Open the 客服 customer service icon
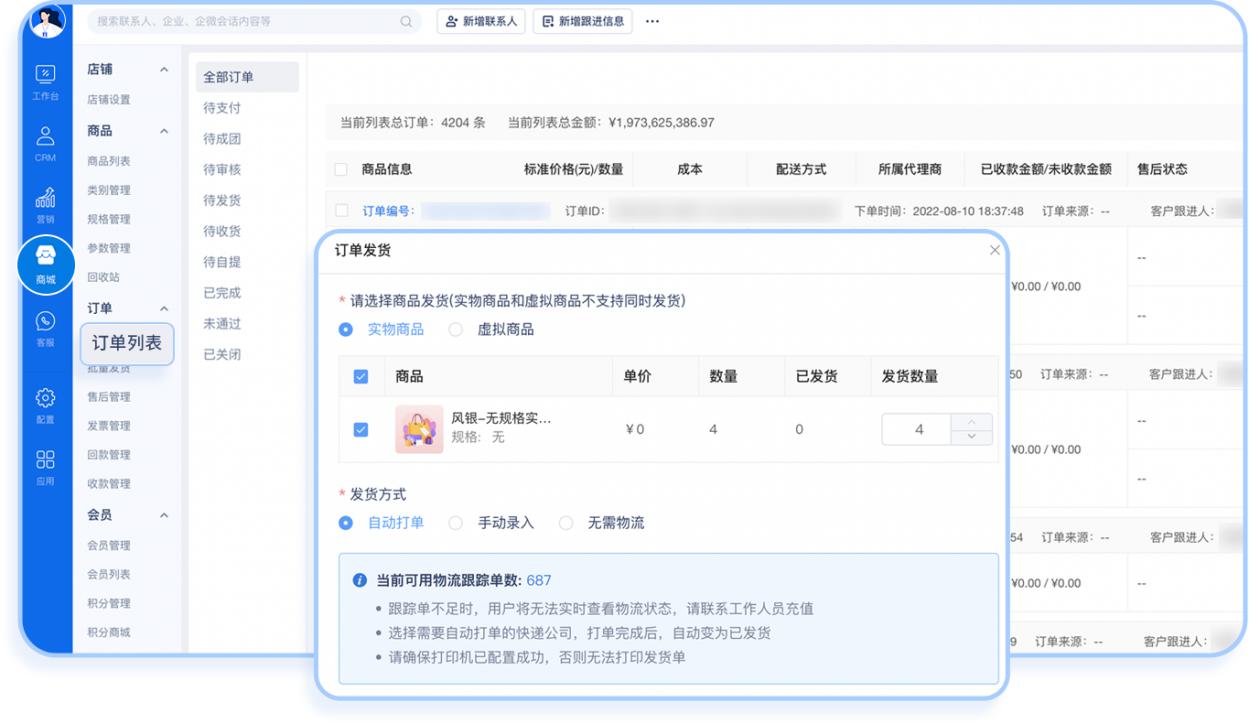 (45, 328)
